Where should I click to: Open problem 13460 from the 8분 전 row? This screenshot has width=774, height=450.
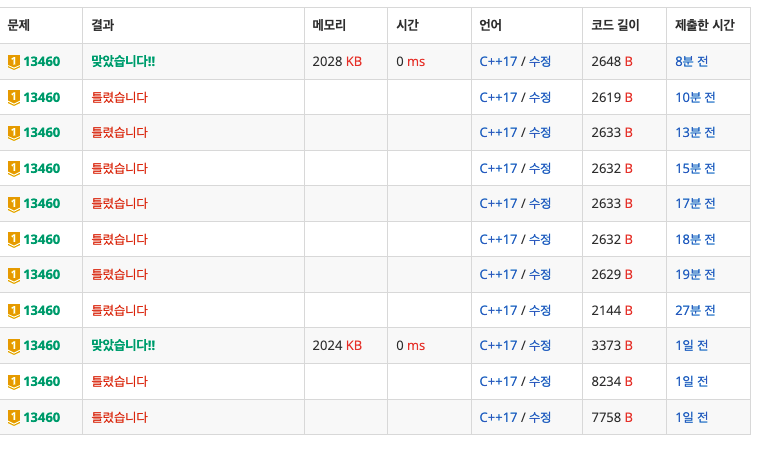pyautogui.click(x=42, y=62)
